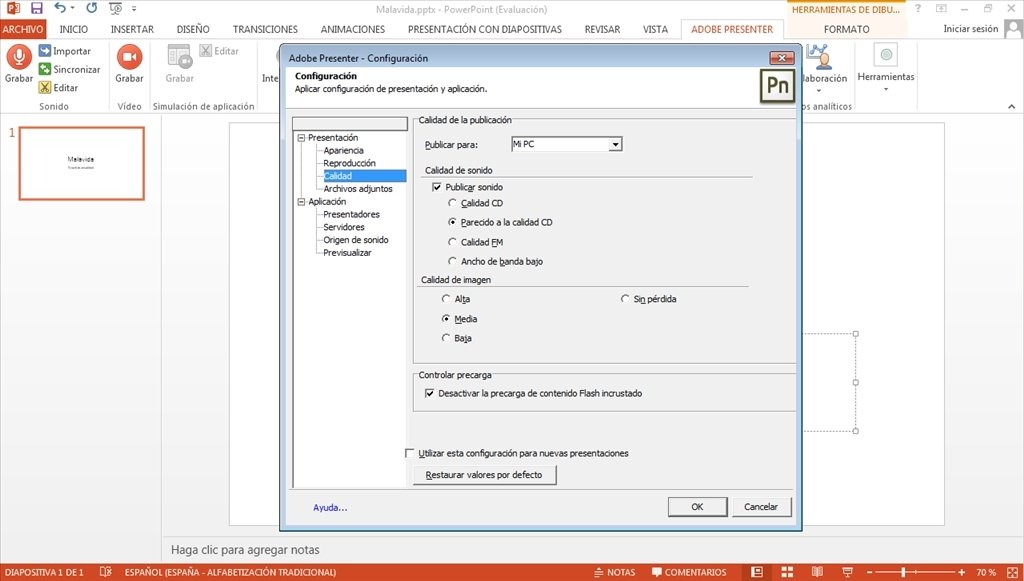Switch to Normal view icon in status bar
Viewport: 1024px width, 581px height.
(x=756, y=572)
